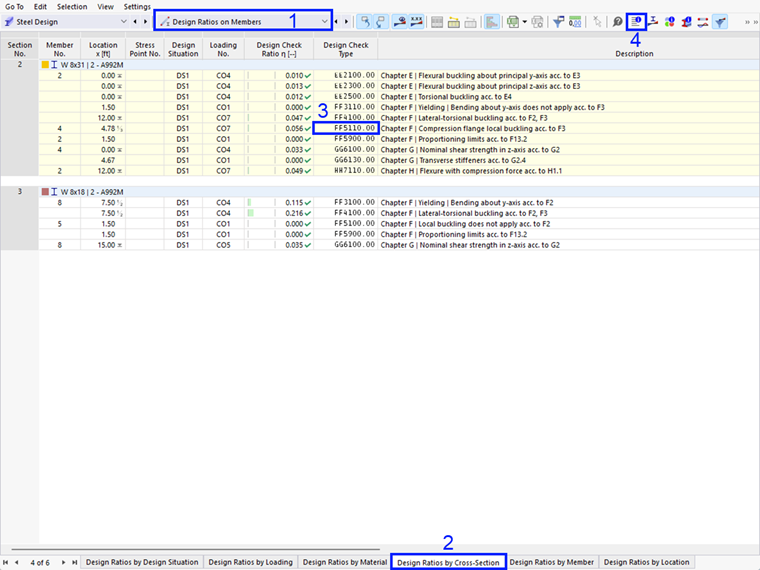Open the Go To menu
The width and height of the screenshot is (760, 570).
tap(14, 6)
